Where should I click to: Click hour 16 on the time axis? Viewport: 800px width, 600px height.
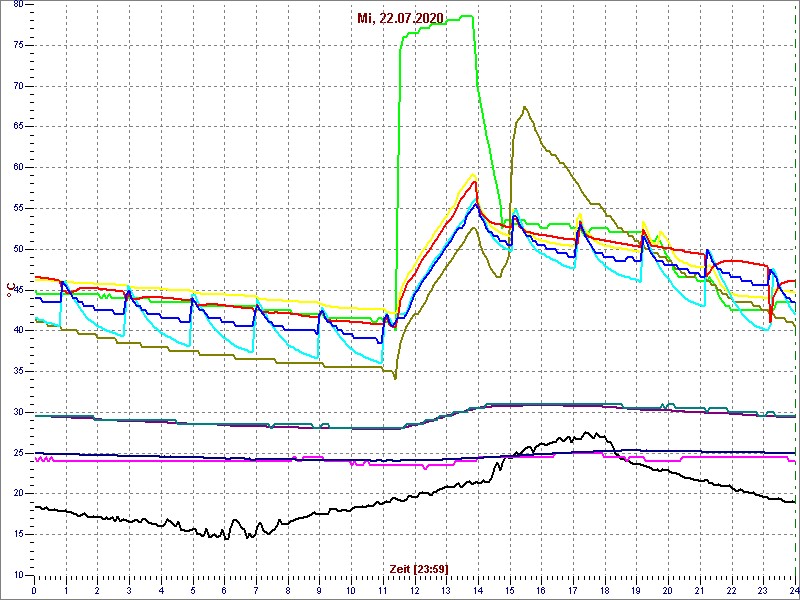[x=541, y=590]
